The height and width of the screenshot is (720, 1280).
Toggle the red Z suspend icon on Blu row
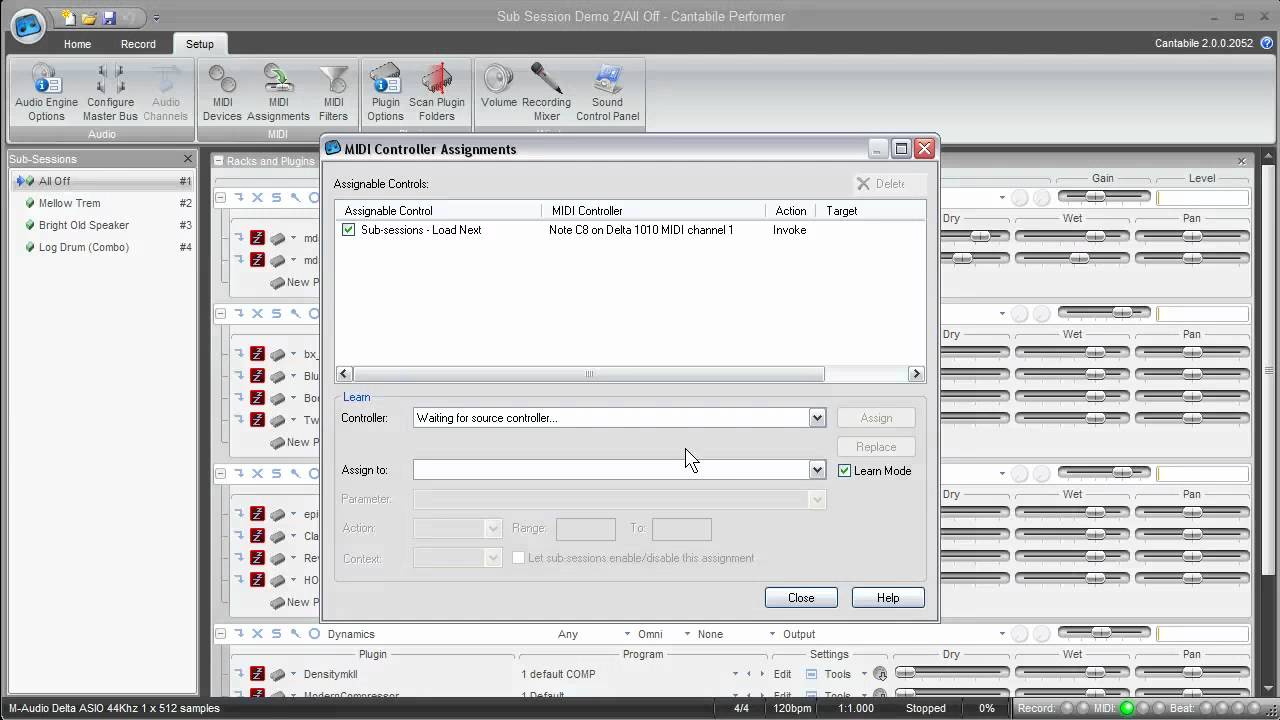tap(257, 376)
